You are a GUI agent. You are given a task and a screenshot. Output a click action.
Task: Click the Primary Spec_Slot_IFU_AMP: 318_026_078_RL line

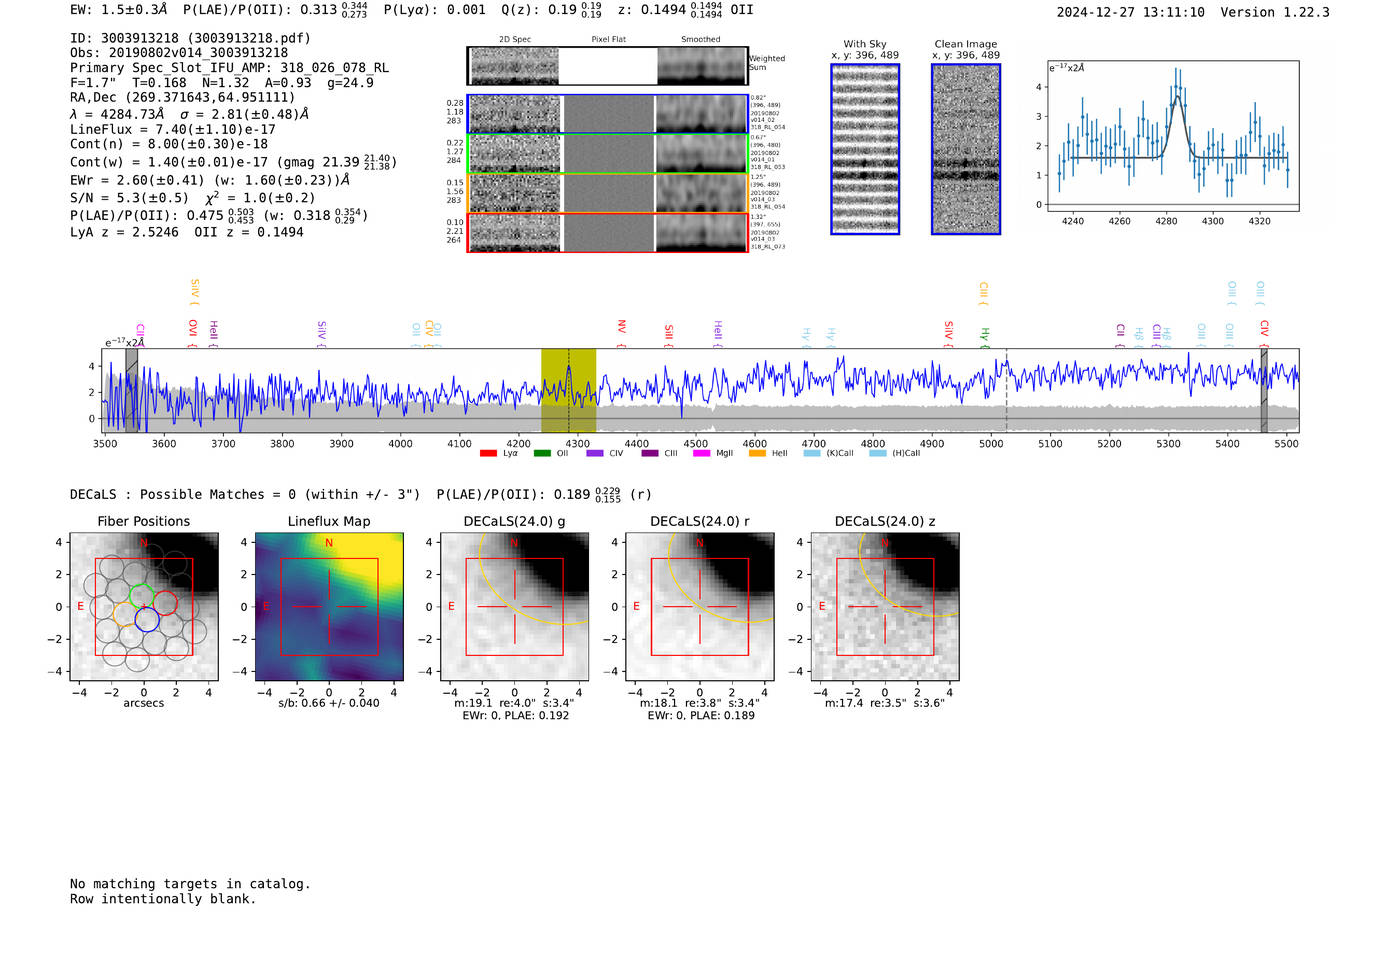(x=229, y=68)
